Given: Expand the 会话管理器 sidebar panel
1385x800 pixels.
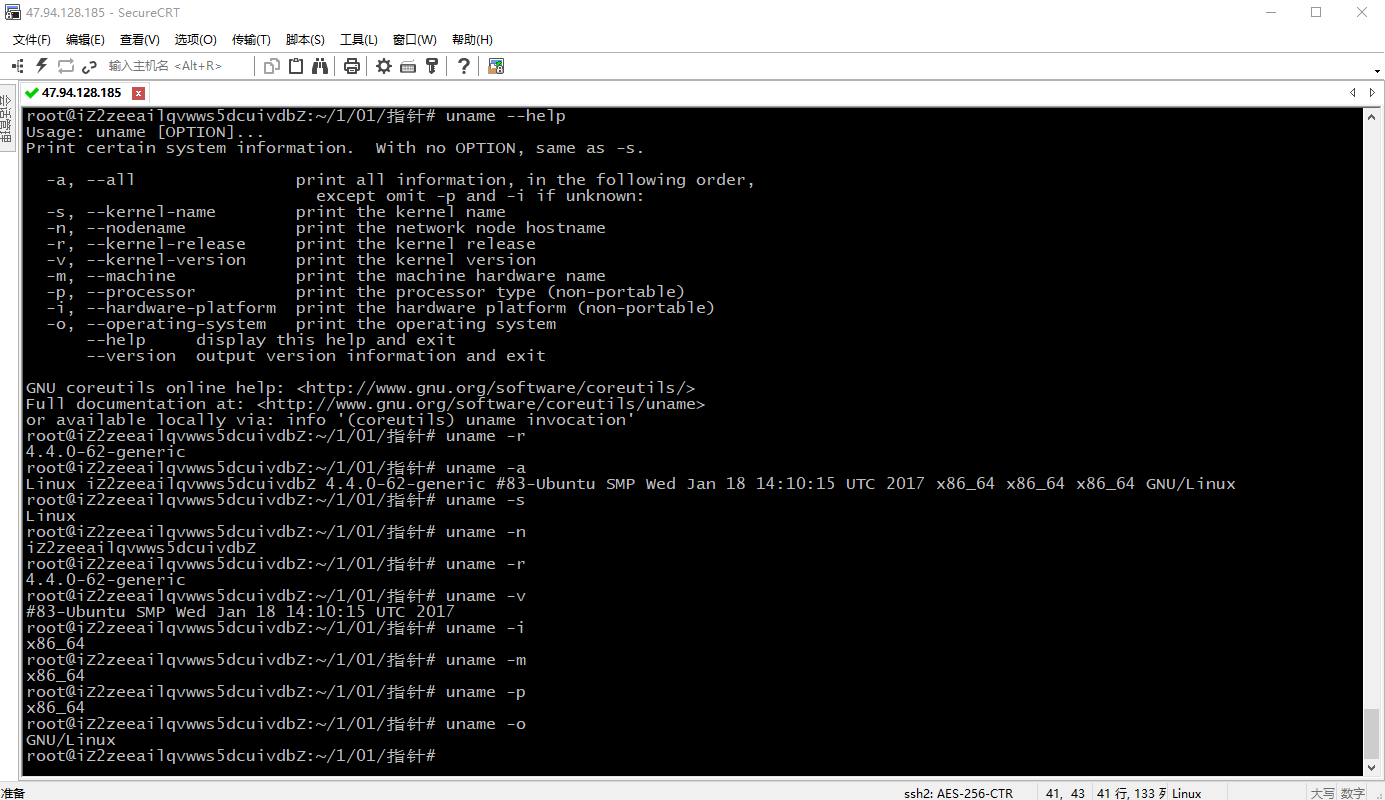Looking at the screenshot, I should click(7, 125).
